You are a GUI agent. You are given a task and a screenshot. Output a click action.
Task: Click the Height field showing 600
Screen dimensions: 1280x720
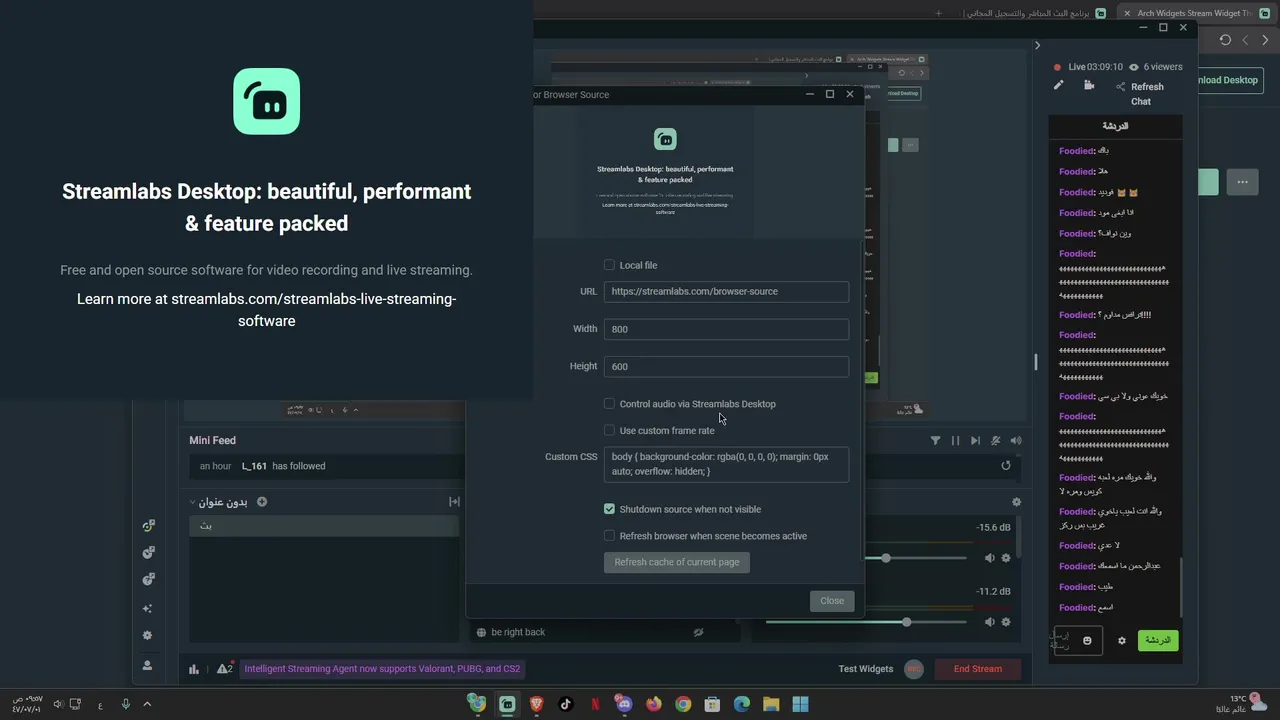click(726, 366)
